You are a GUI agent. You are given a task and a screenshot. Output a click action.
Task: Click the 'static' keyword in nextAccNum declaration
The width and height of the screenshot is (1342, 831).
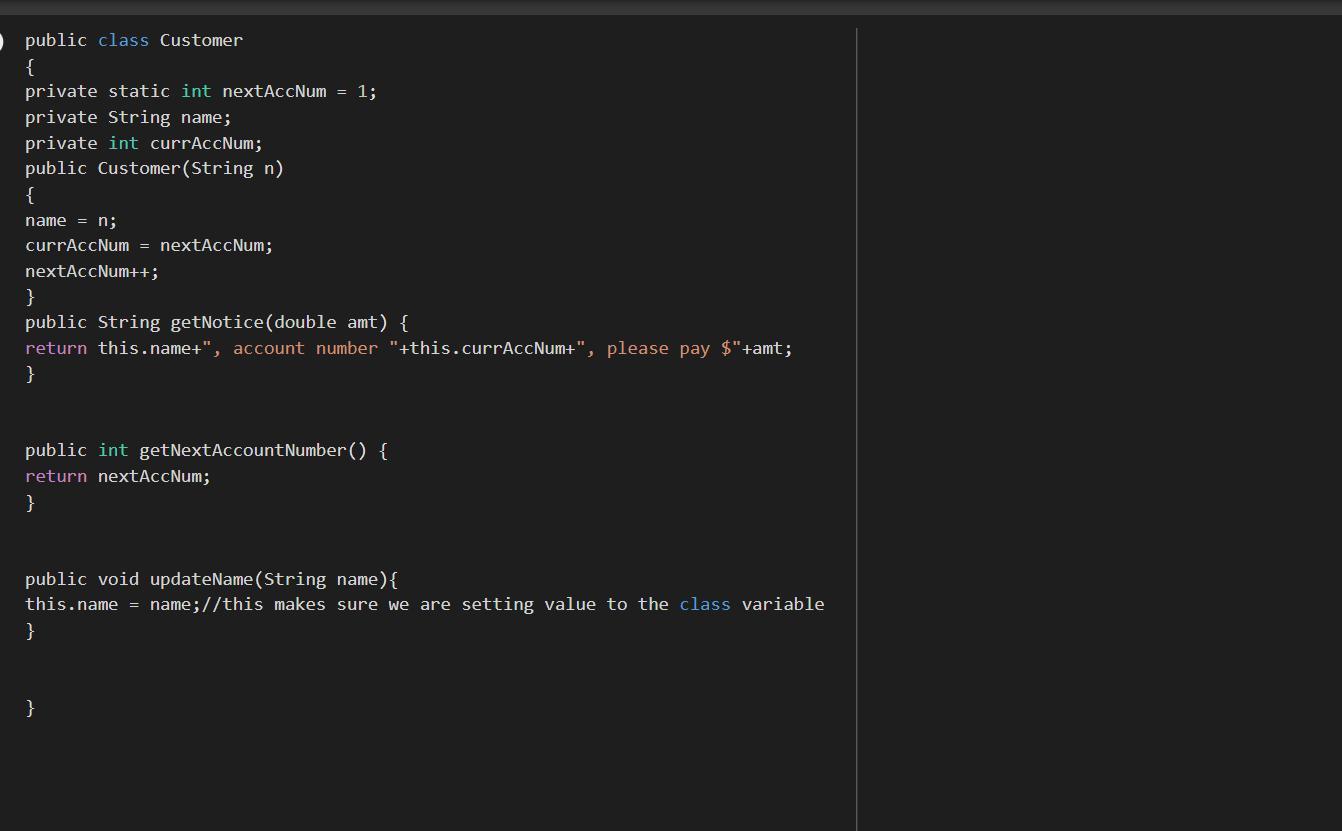coord(139,91)
